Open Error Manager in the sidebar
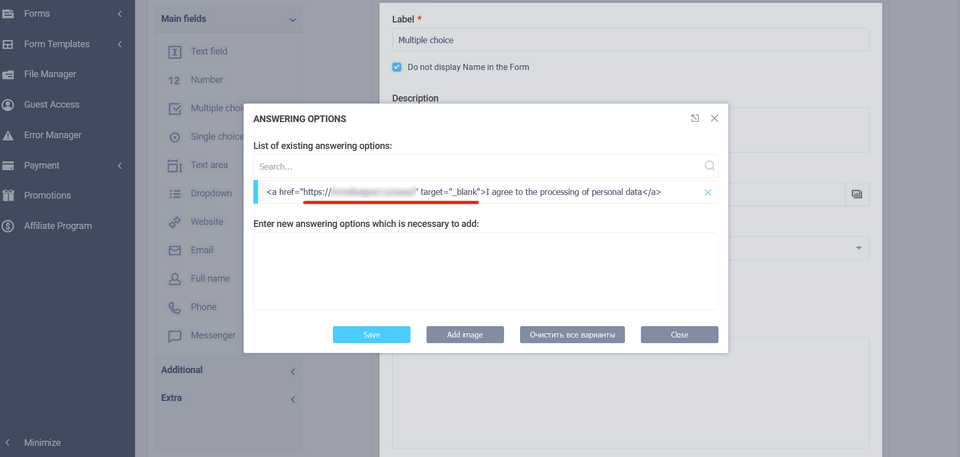Screen dimensions: 960x457 53,135
